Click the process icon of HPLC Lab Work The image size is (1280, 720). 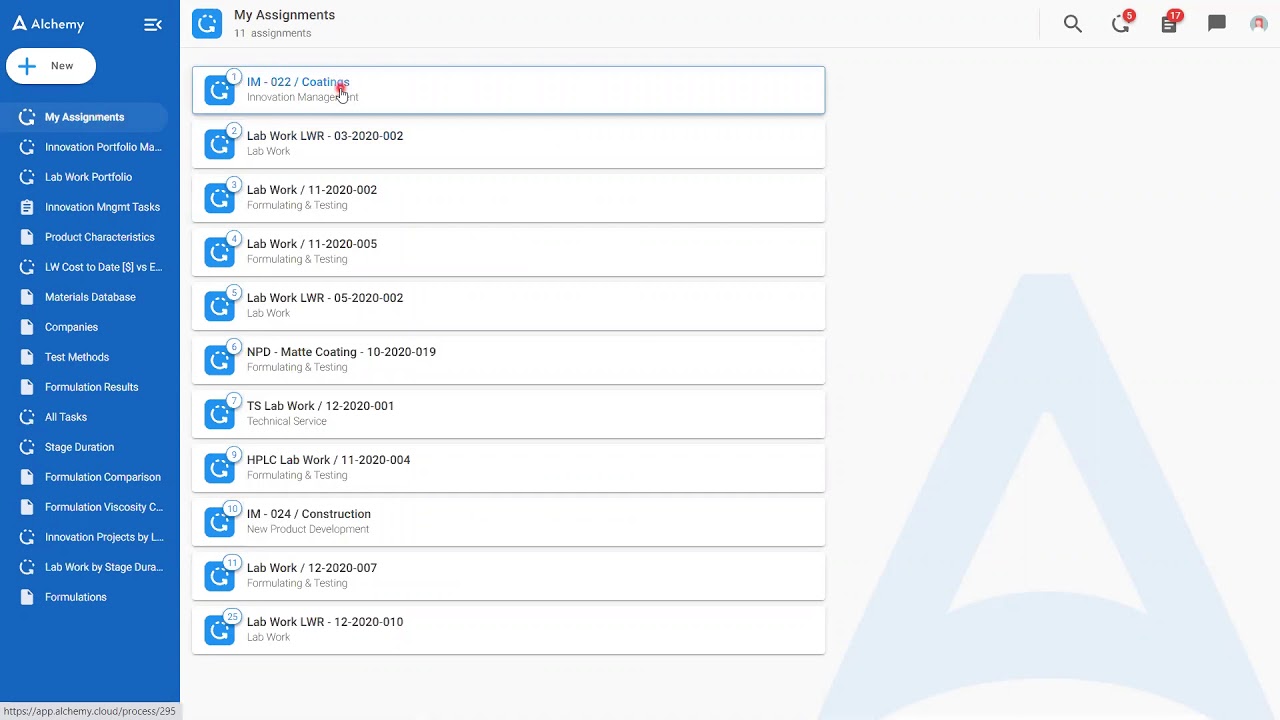(220, 468)
